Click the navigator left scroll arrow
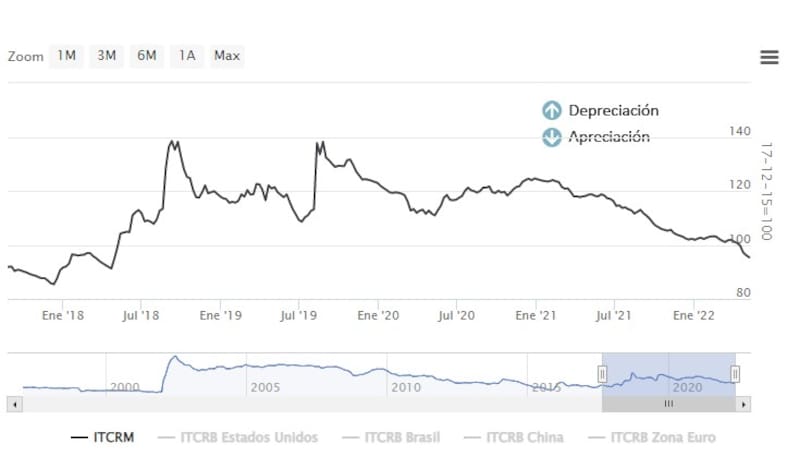This screenshot has width=800, height=456. pyautogui.click(x=13, y=404)
